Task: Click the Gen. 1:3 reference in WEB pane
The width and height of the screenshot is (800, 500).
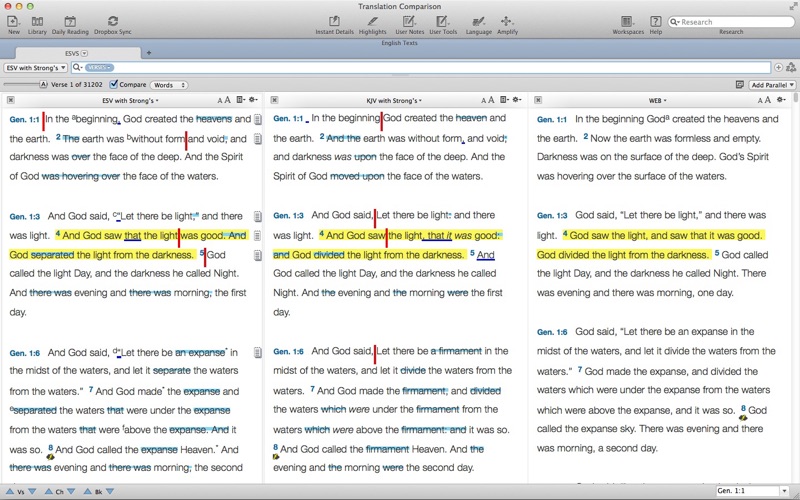Action: (x=552, y=216)
